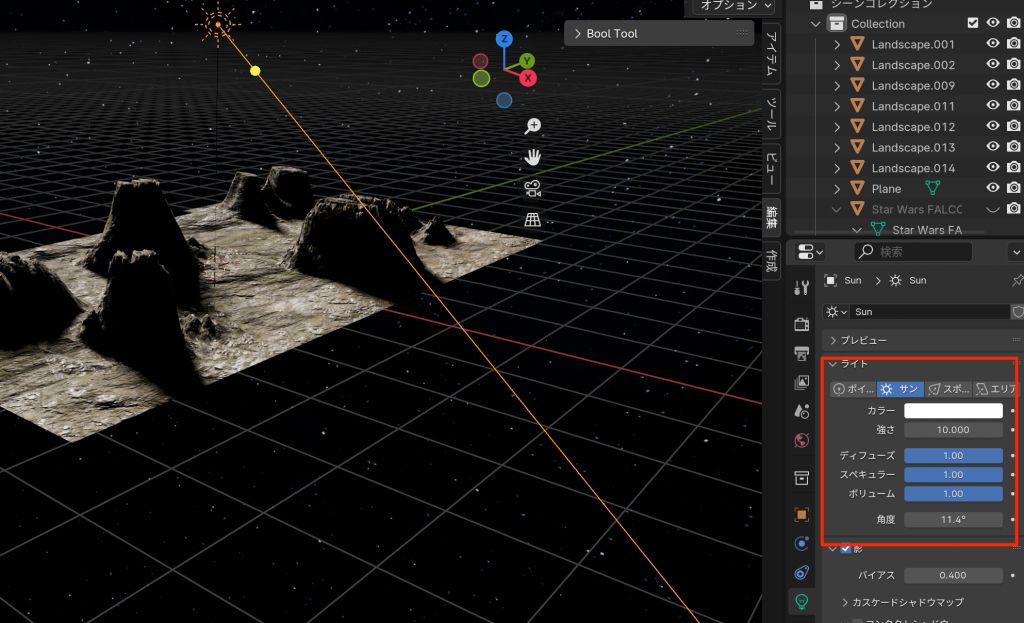Open the Object properties tab (orange square)
Viewport: 1024px width, 623px height.
tap(801, 514)
